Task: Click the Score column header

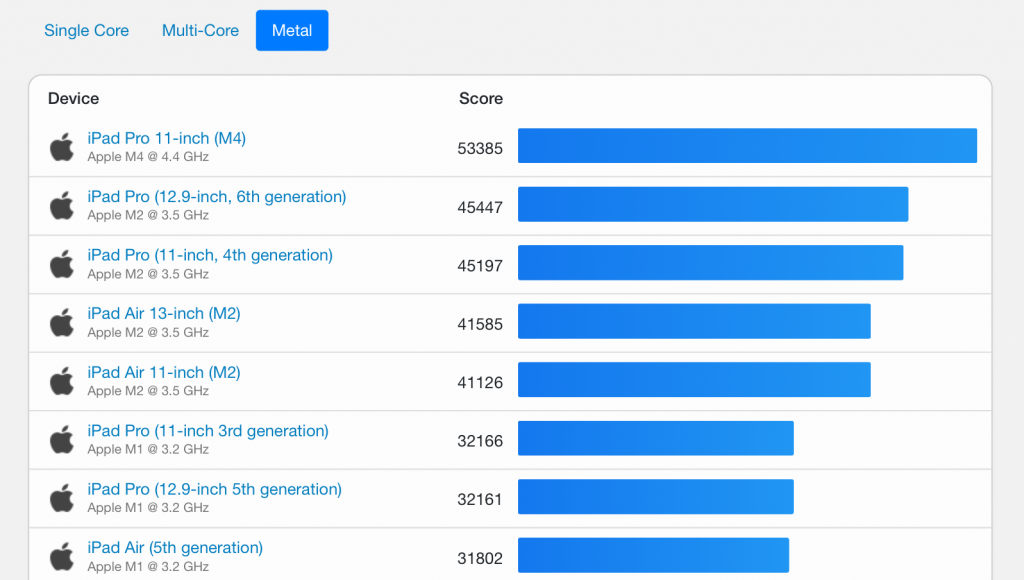Action: point(481,98)
